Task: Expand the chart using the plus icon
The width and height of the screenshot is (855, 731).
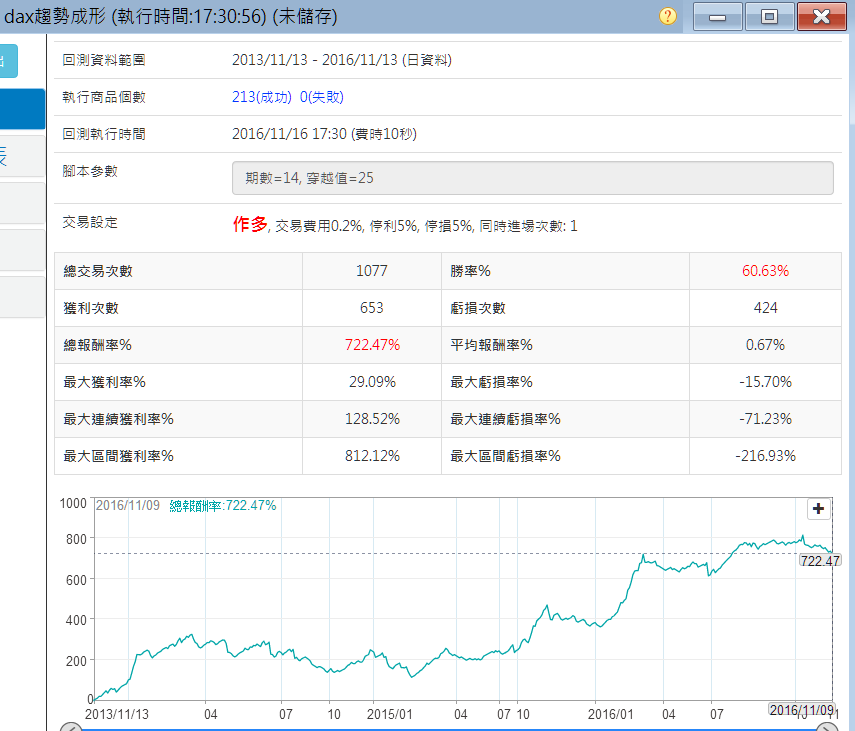Action: [818, 509]
